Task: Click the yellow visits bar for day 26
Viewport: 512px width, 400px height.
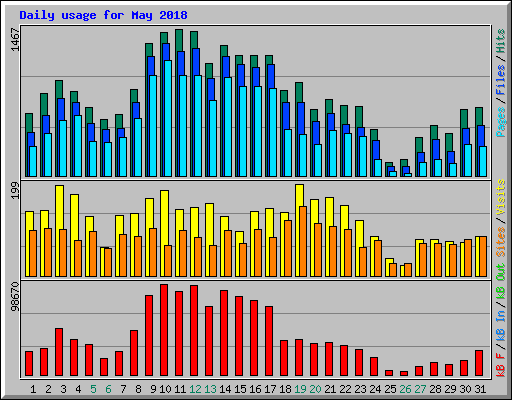Action: coord(402,271)
